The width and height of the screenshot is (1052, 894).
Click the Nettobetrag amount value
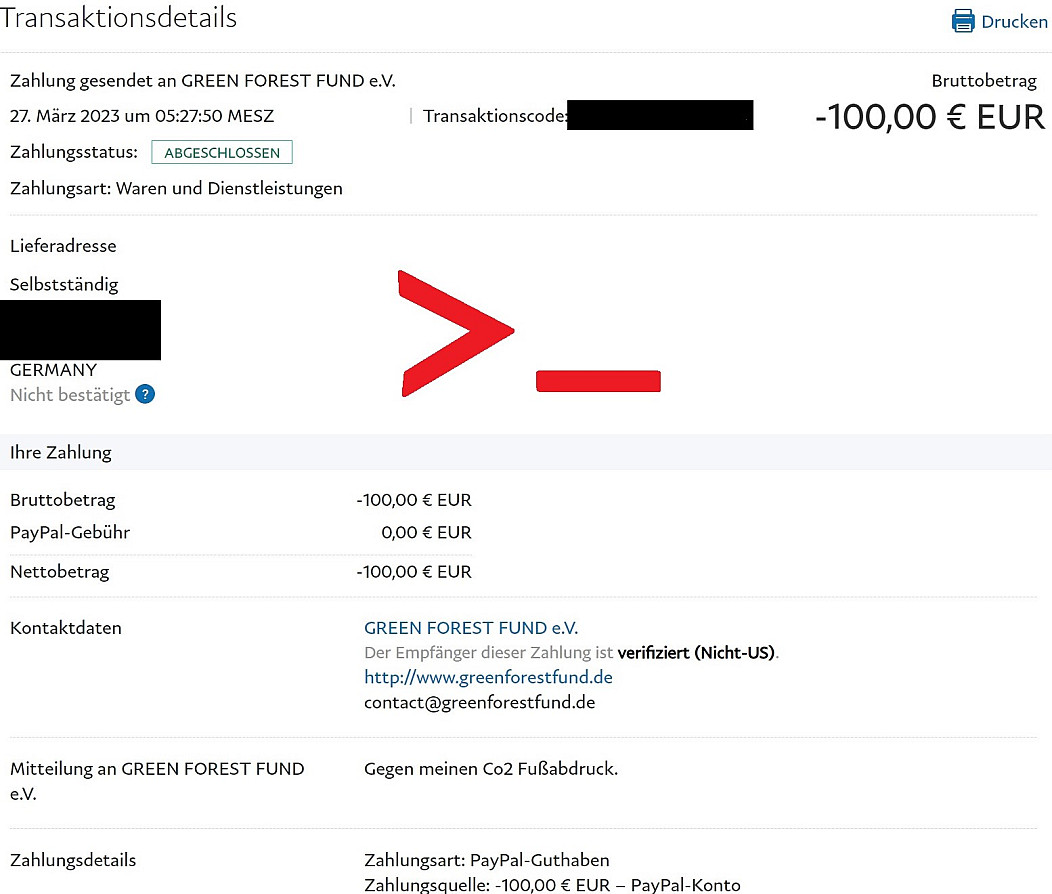(x=414, y=572)
